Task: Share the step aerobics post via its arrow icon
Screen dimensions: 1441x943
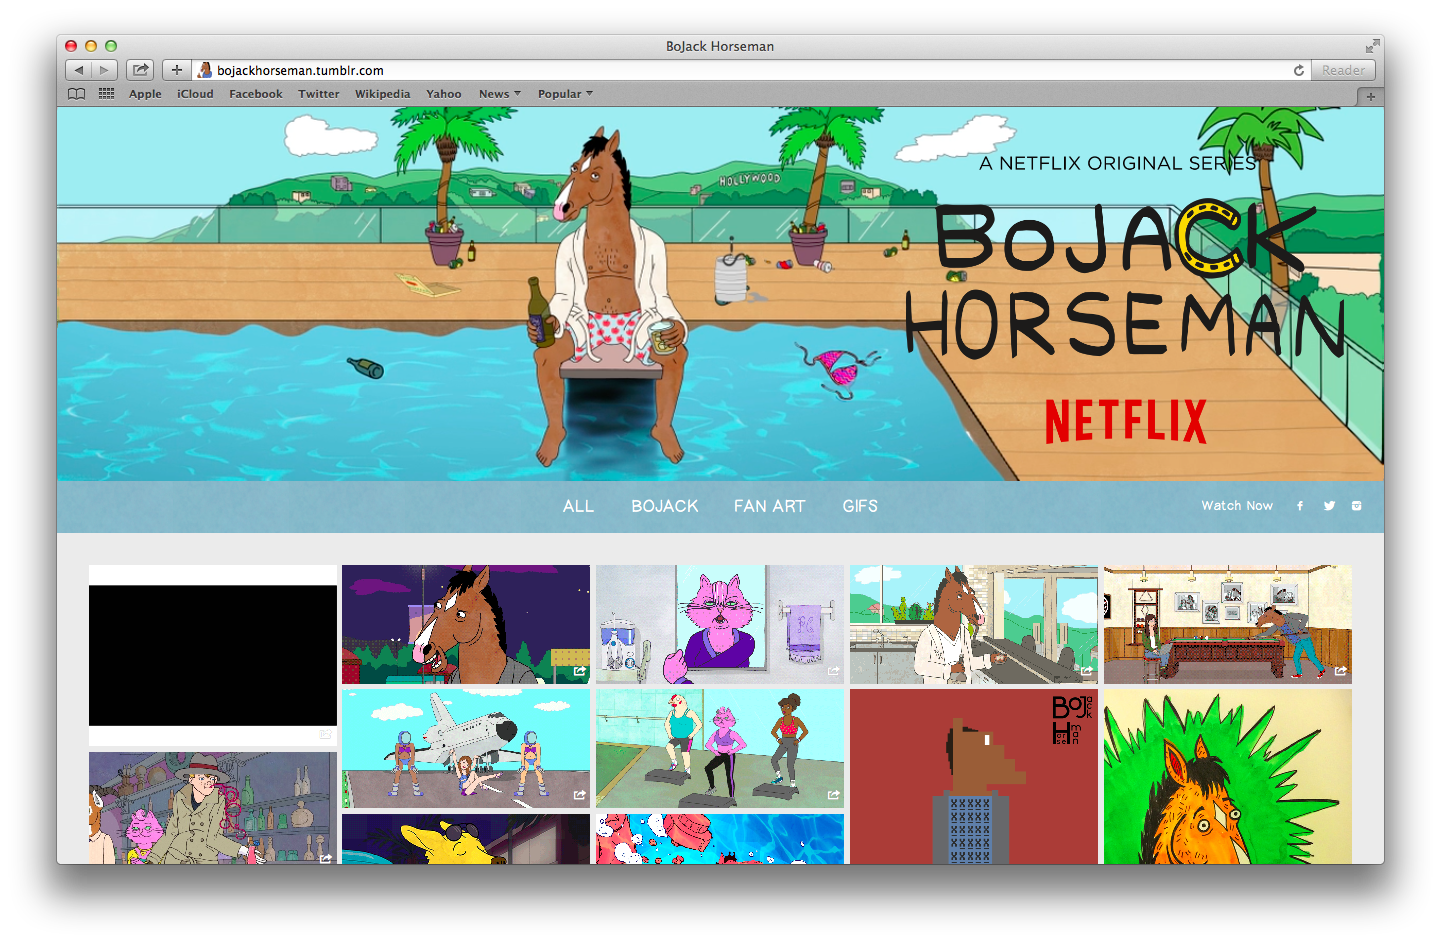Action: pyautogui.click(x=833, y=795)
